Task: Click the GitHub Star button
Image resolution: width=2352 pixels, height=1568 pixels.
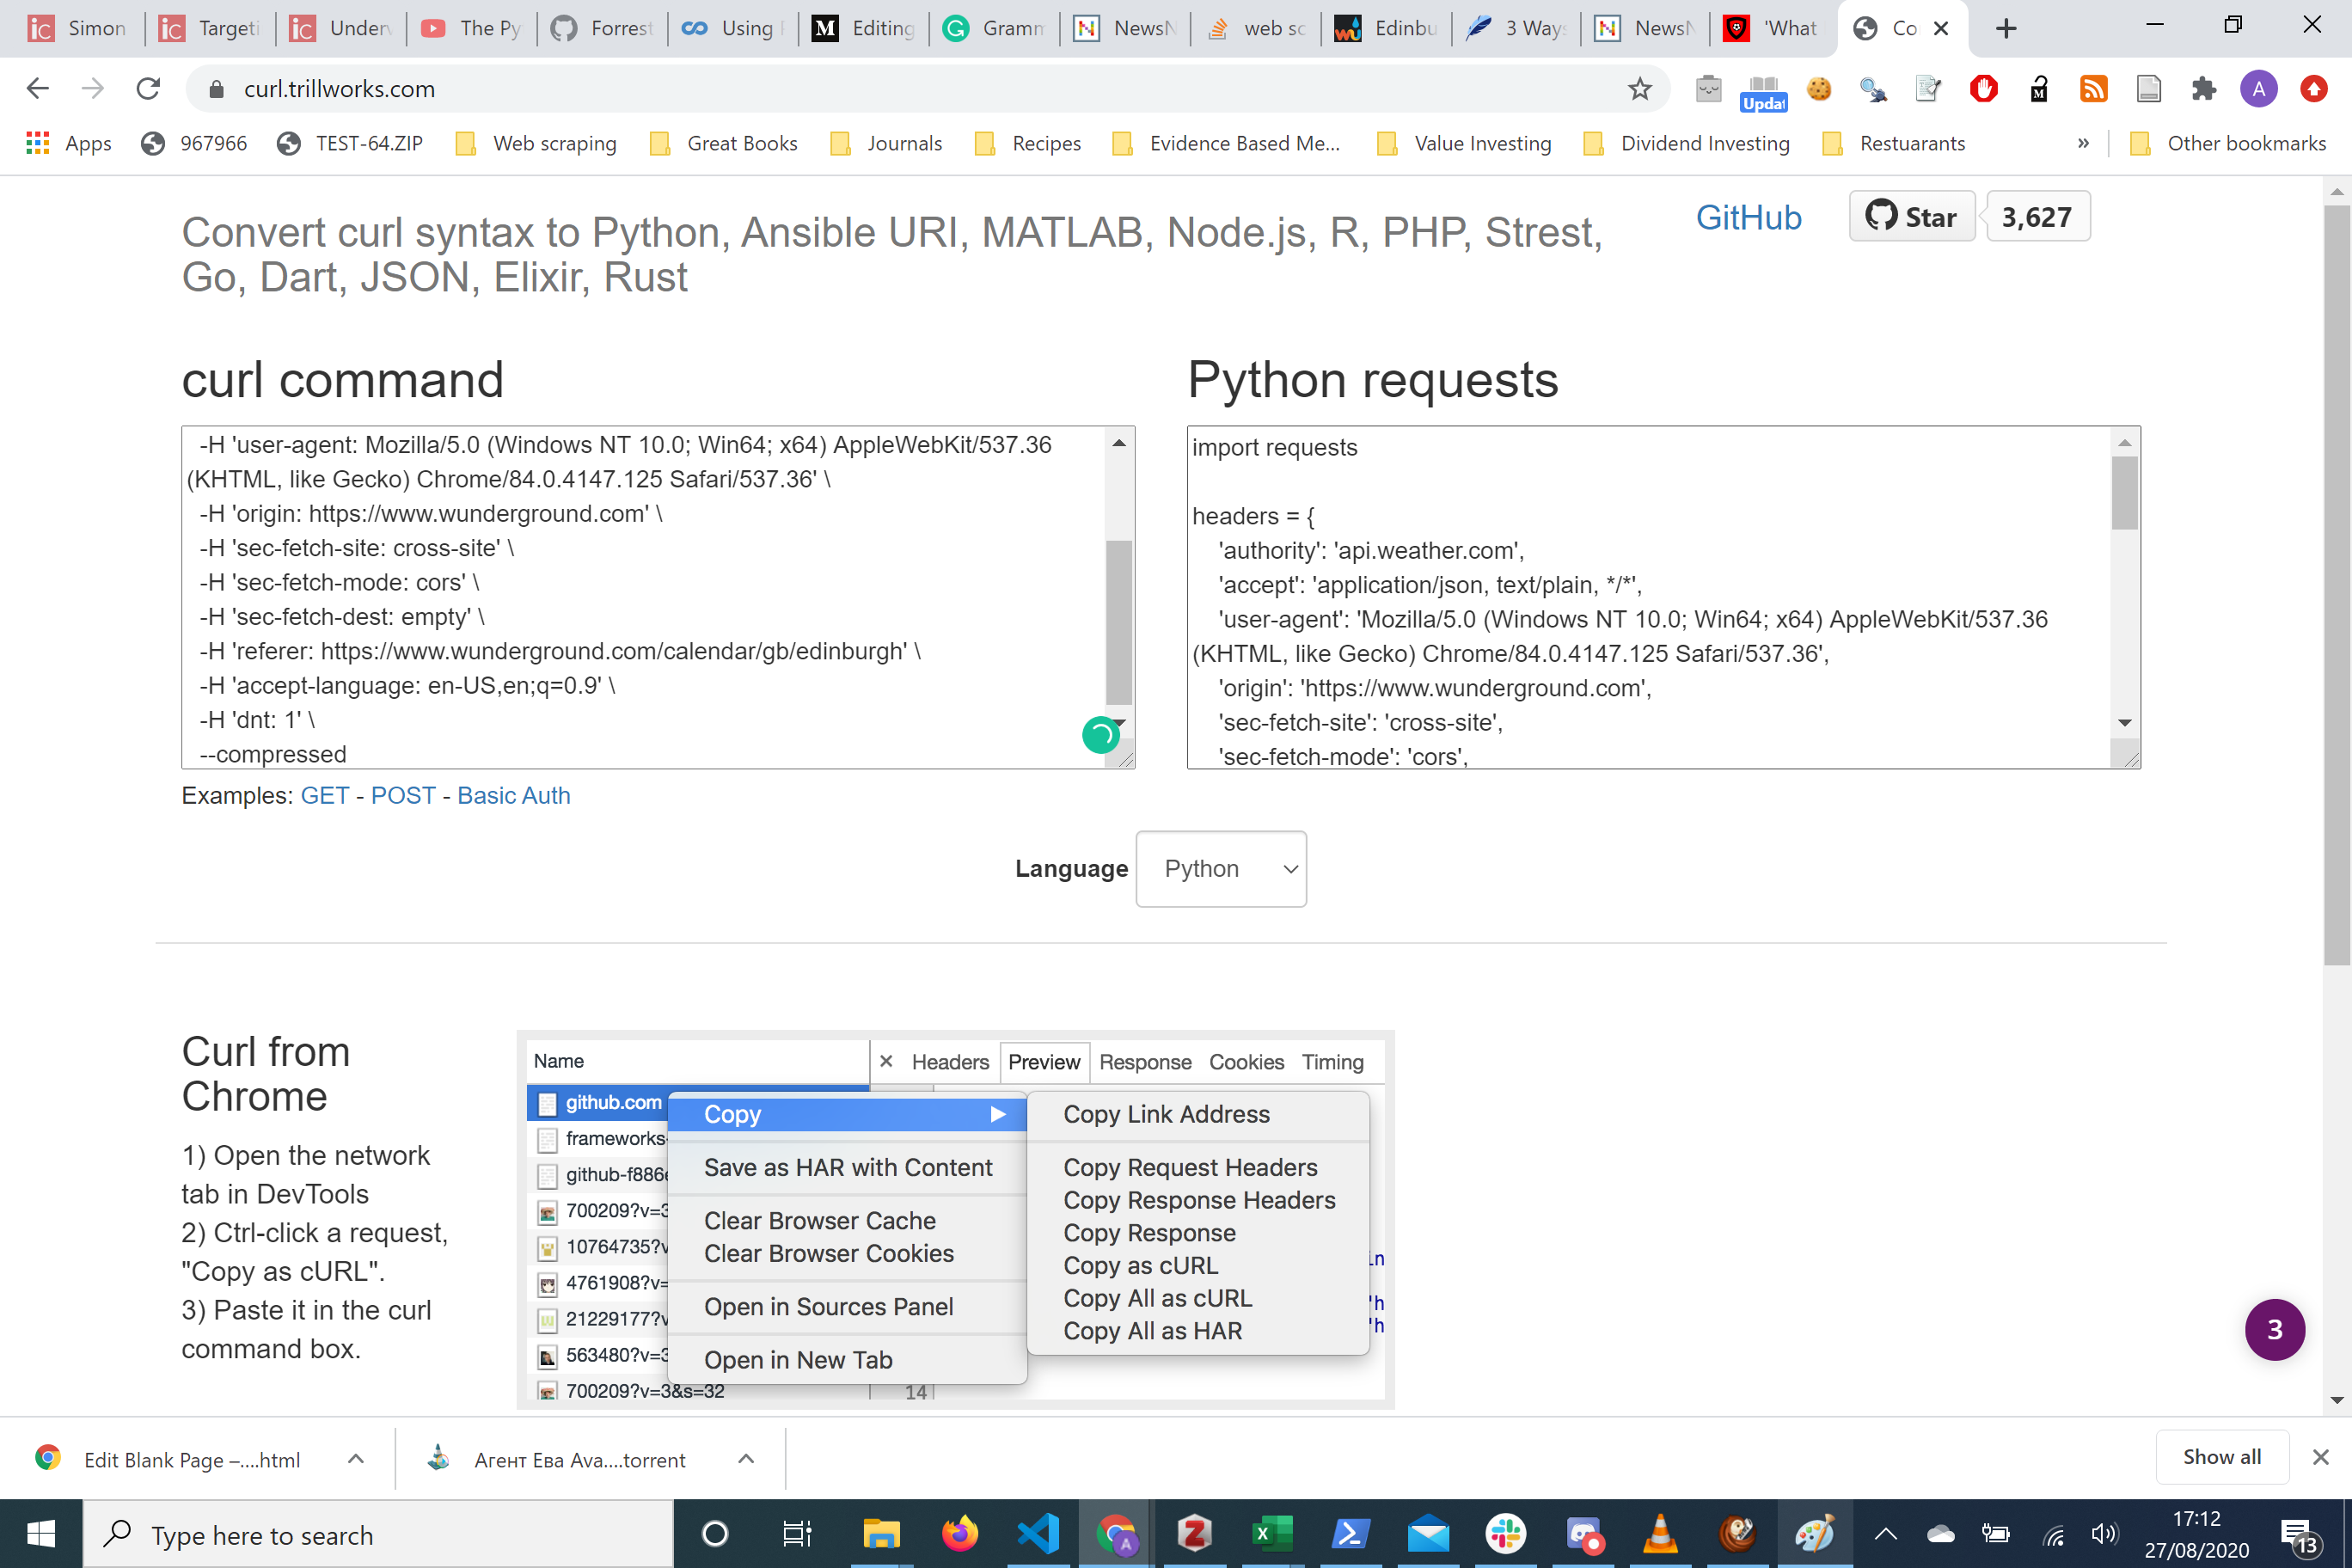Action: click(1912, 217)
